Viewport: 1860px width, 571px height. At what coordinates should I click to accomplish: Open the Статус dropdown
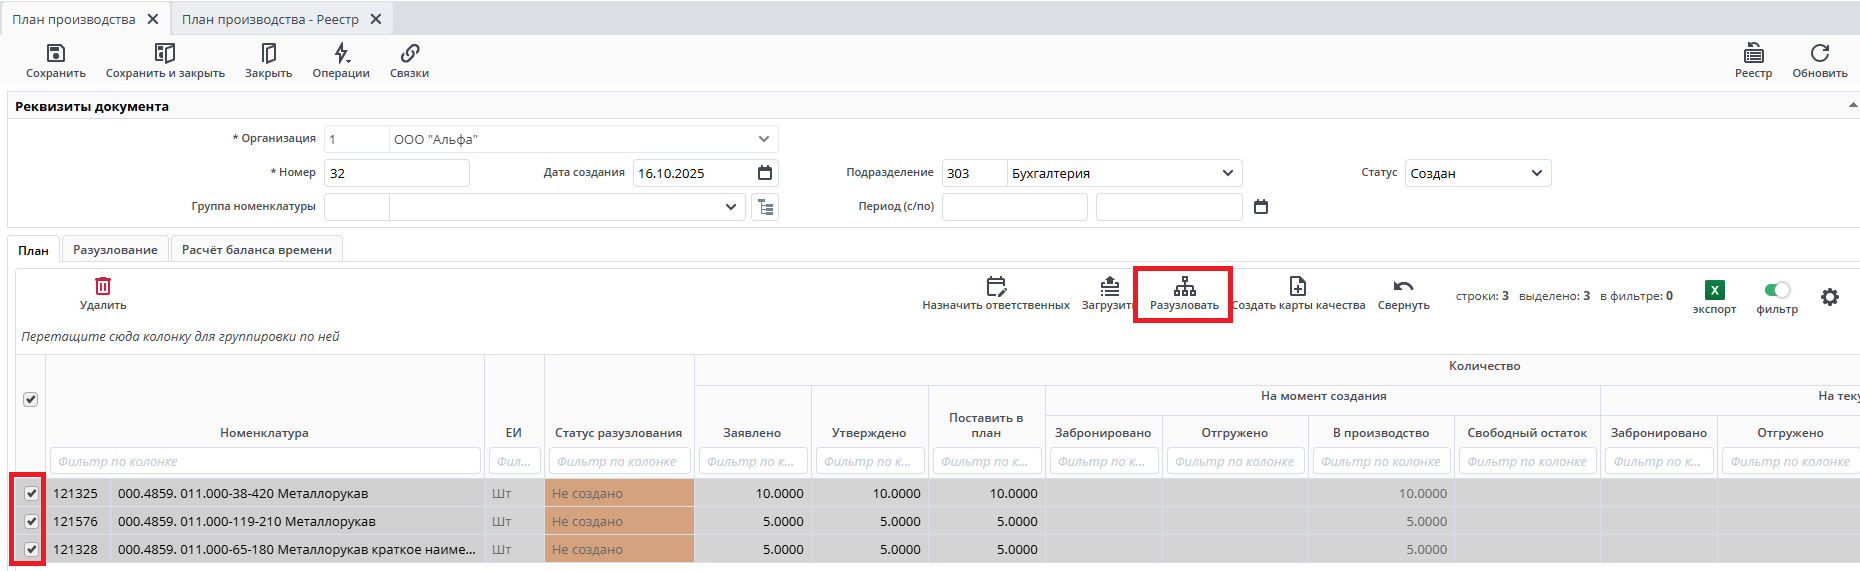pyautogui.click(x=1537, y=173)
